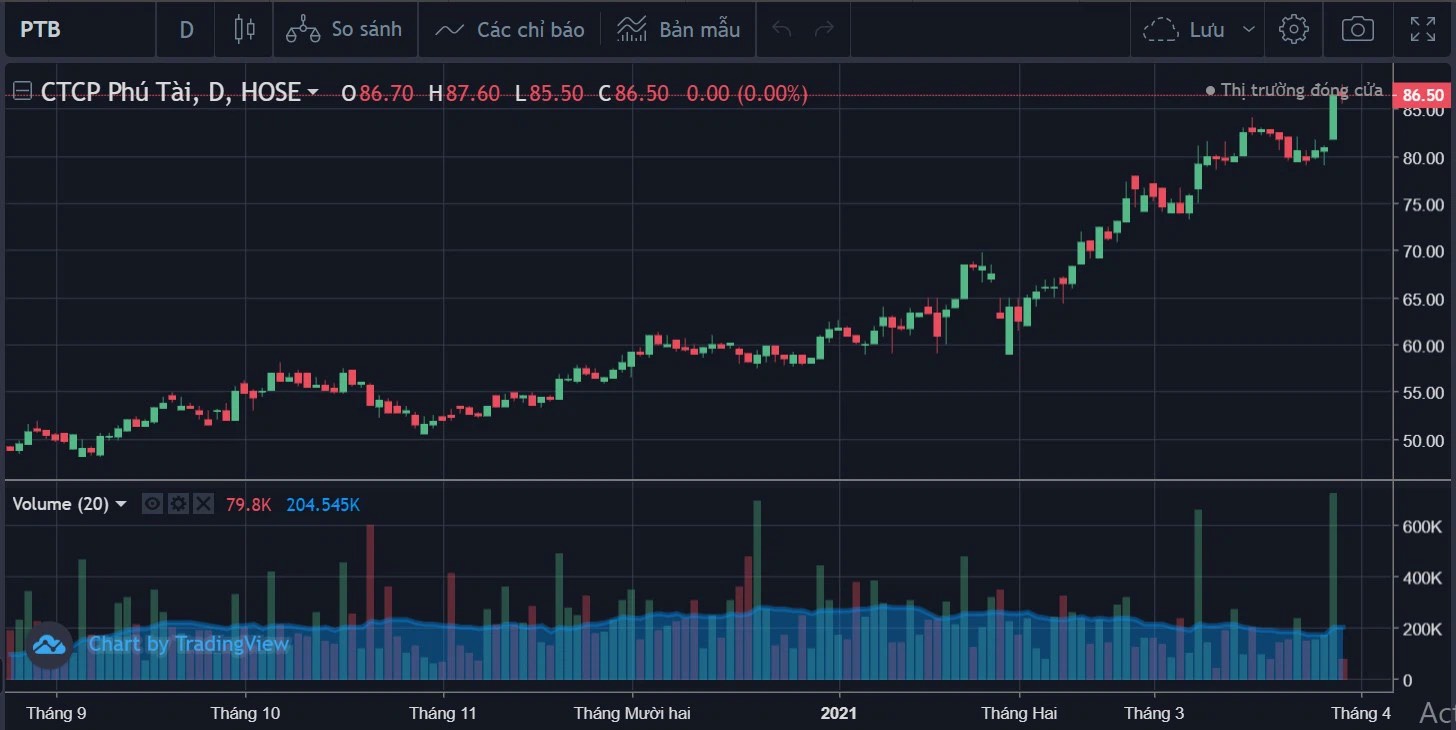Collapse the CTCP Phú Tài legend box
This screenshot has height=730, width=1456.
tap(21, 93)
